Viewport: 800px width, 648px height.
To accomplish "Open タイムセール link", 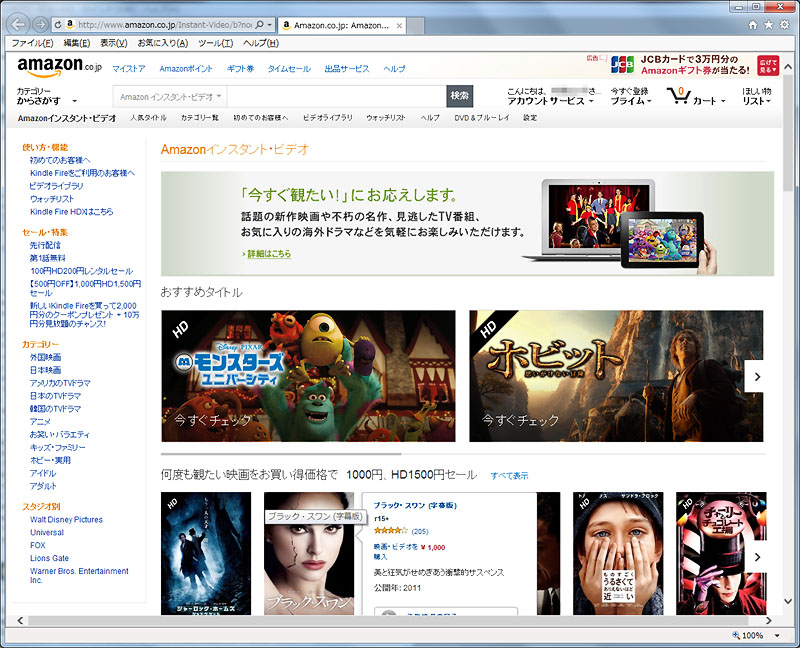I will pyautogui.click(x=289, y=69).
